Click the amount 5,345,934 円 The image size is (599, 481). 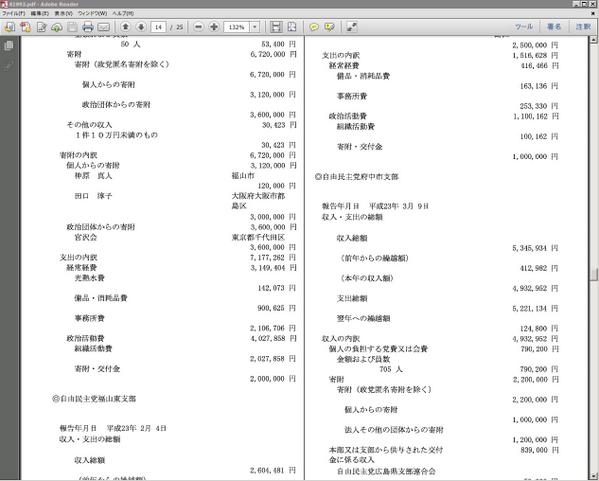tap(535, 248)
